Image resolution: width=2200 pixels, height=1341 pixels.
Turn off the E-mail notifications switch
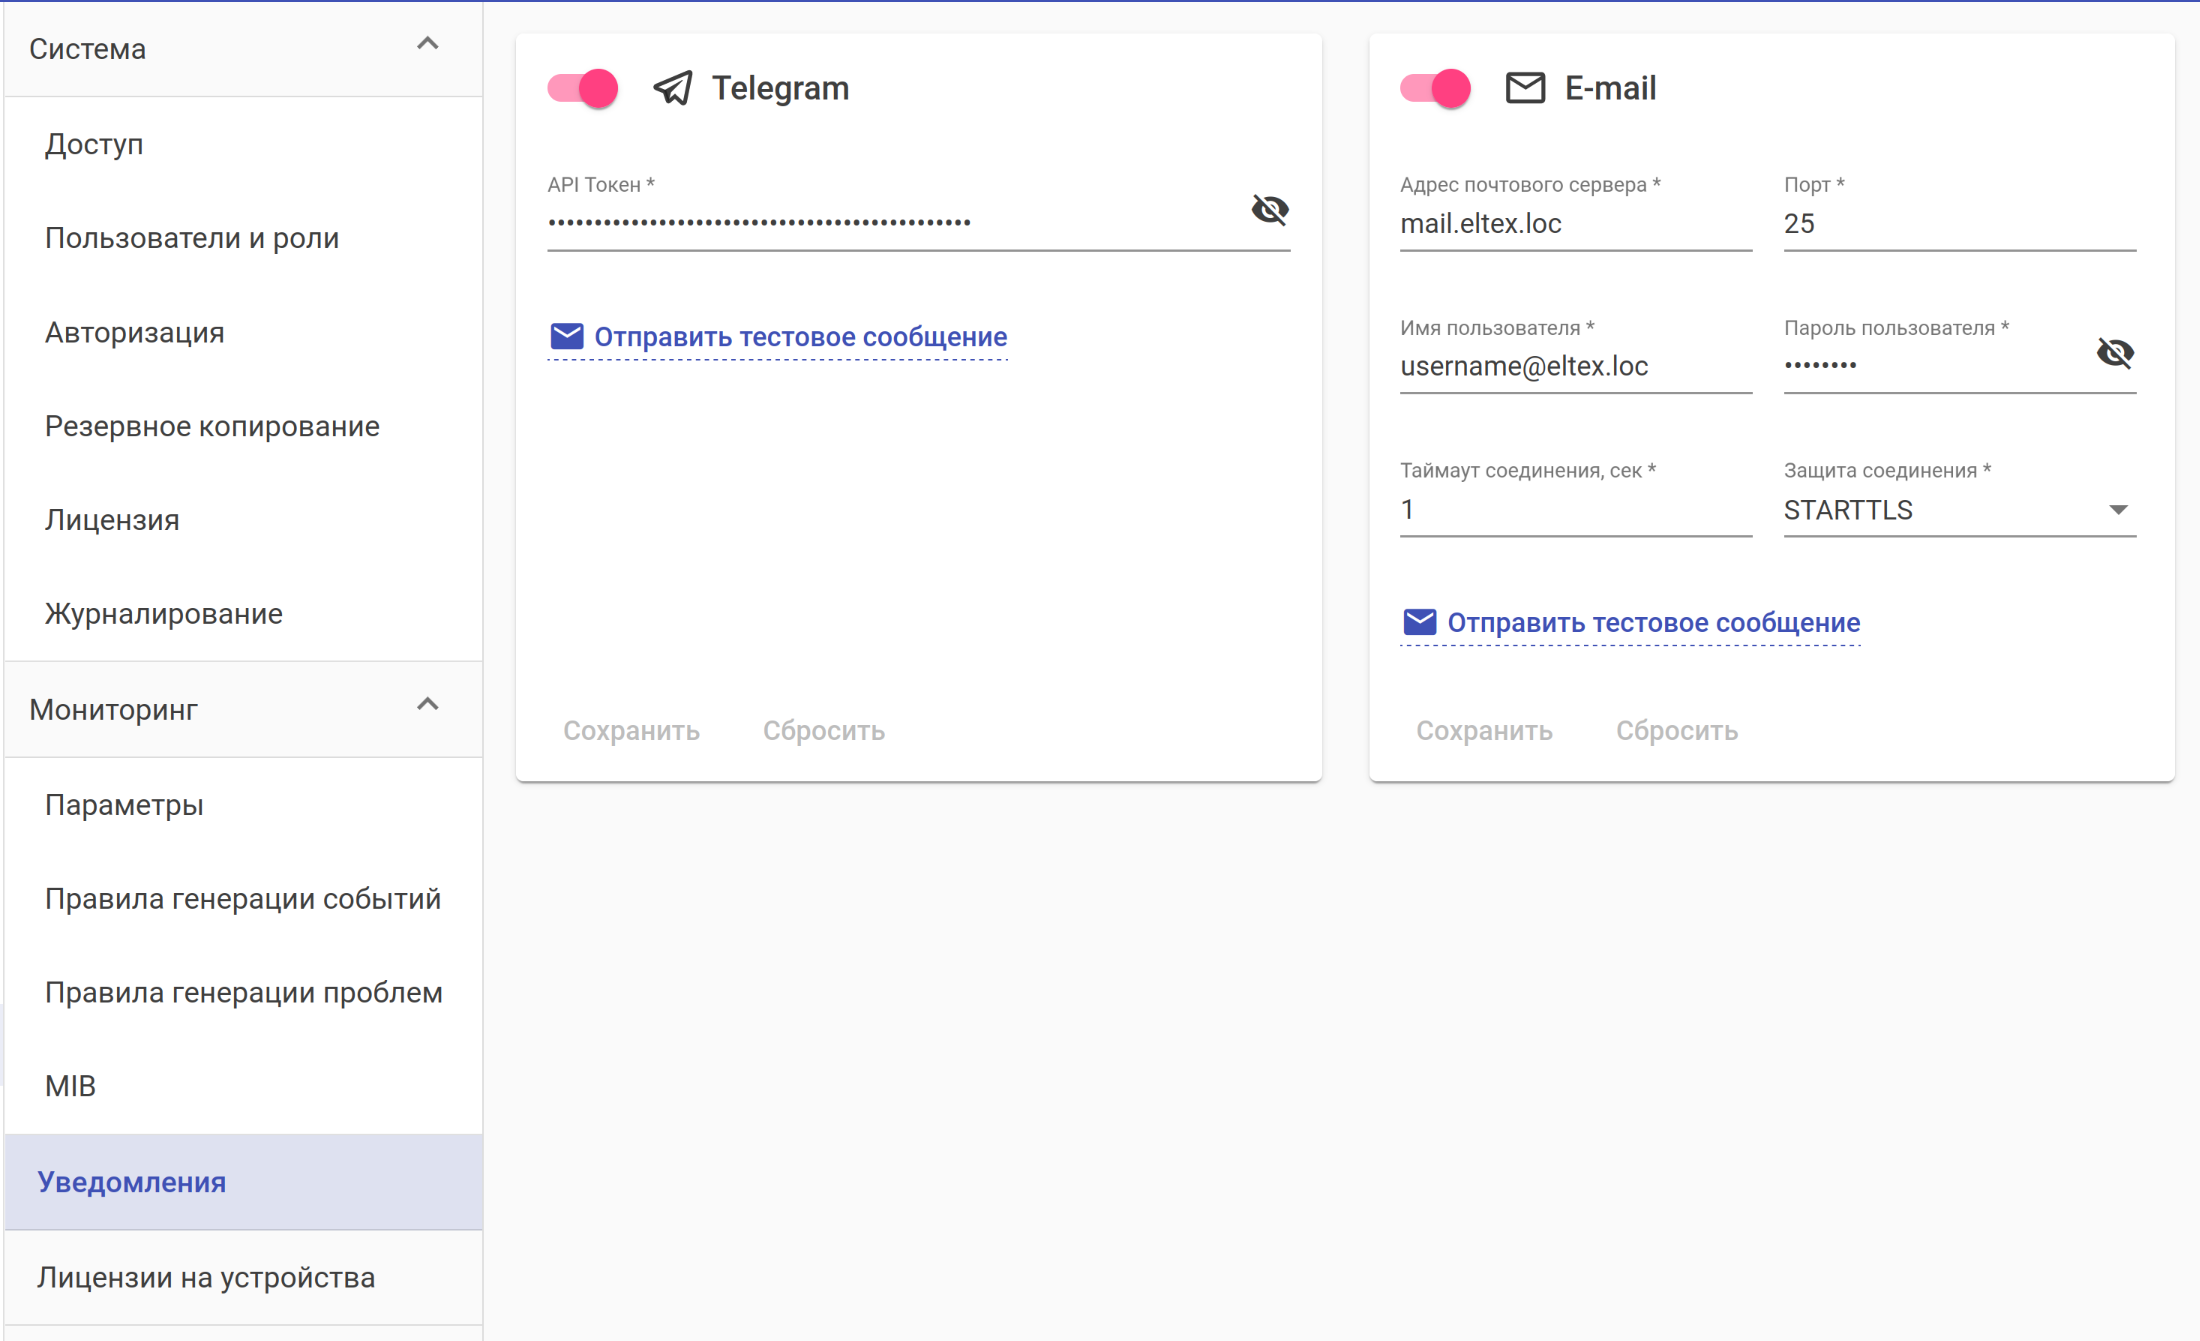[1436, 88]
